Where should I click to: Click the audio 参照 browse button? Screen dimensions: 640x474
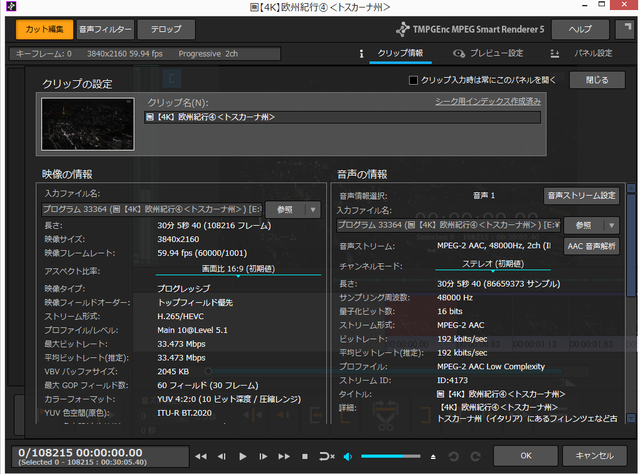click(584, 225)
